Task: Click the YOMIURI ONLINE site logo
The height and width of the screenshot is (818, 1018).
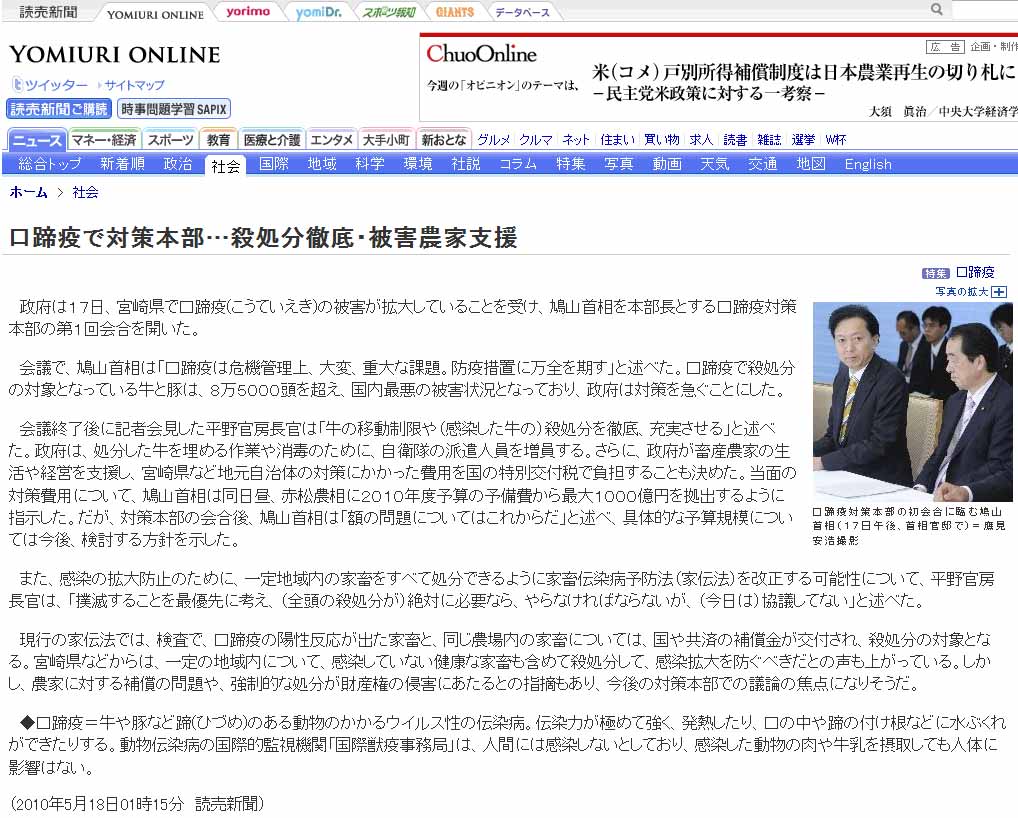Action: pyautogui.click(x=114, y=54)
